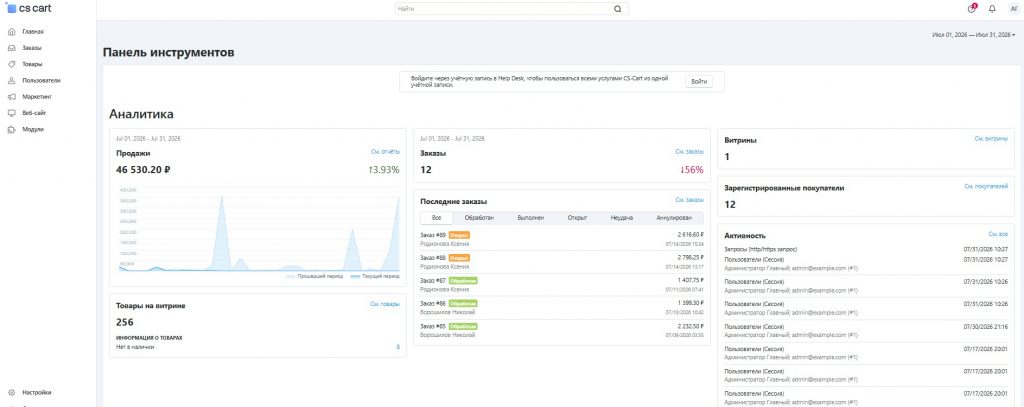1024x407 pixels.
Task: Open Заказ #88
Action: point(433,257)
